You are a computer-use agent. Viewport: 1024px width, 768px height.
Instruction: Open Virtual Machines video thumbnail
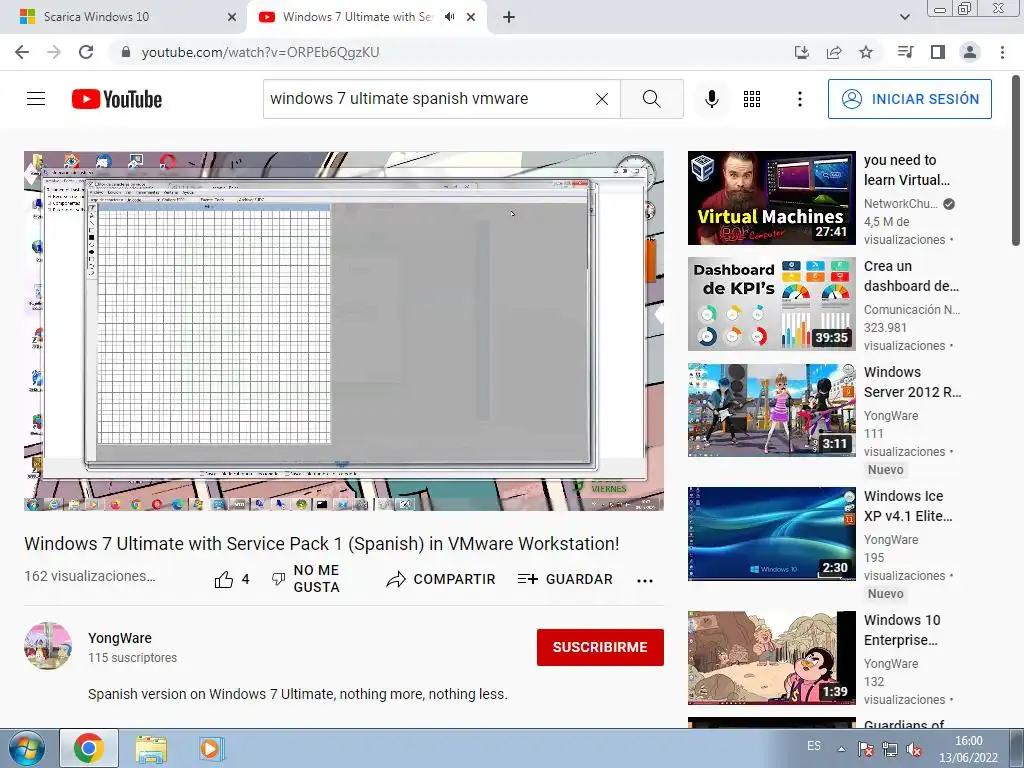coord(771,198)
